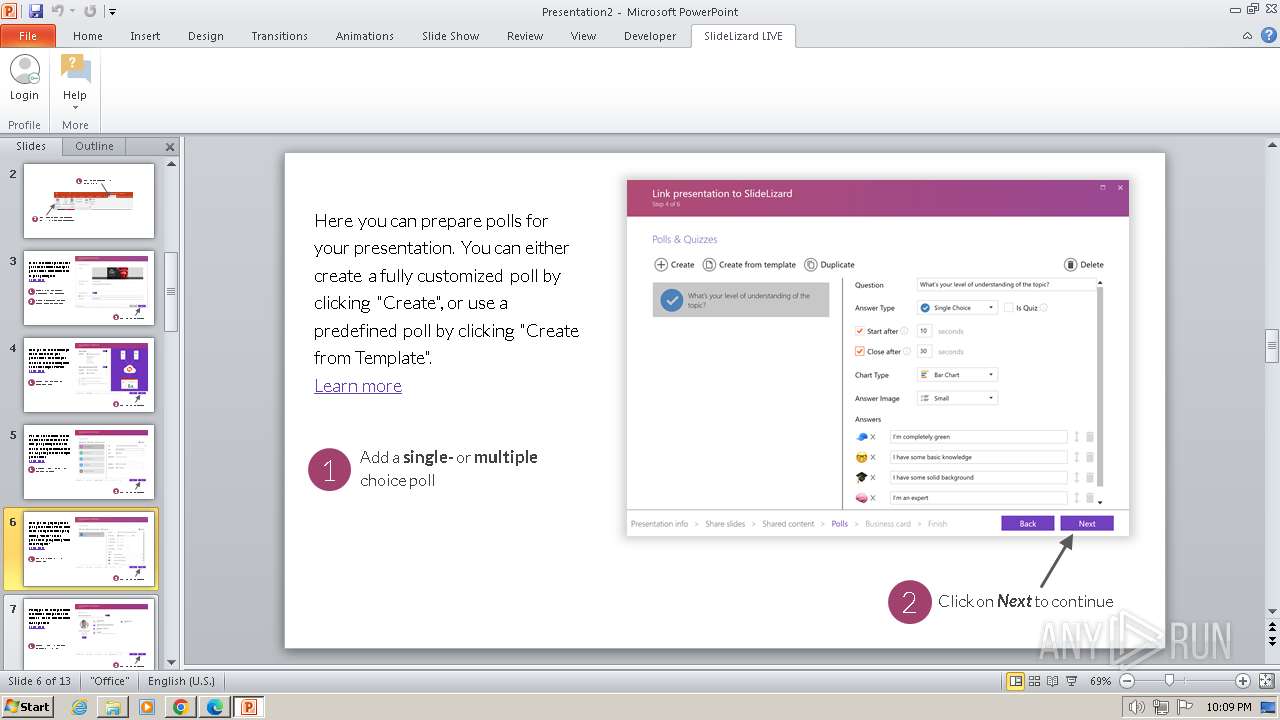Switch to Slide Sorter view
The height and width of the screenshot is (720, 1280).
(1035, 681)
